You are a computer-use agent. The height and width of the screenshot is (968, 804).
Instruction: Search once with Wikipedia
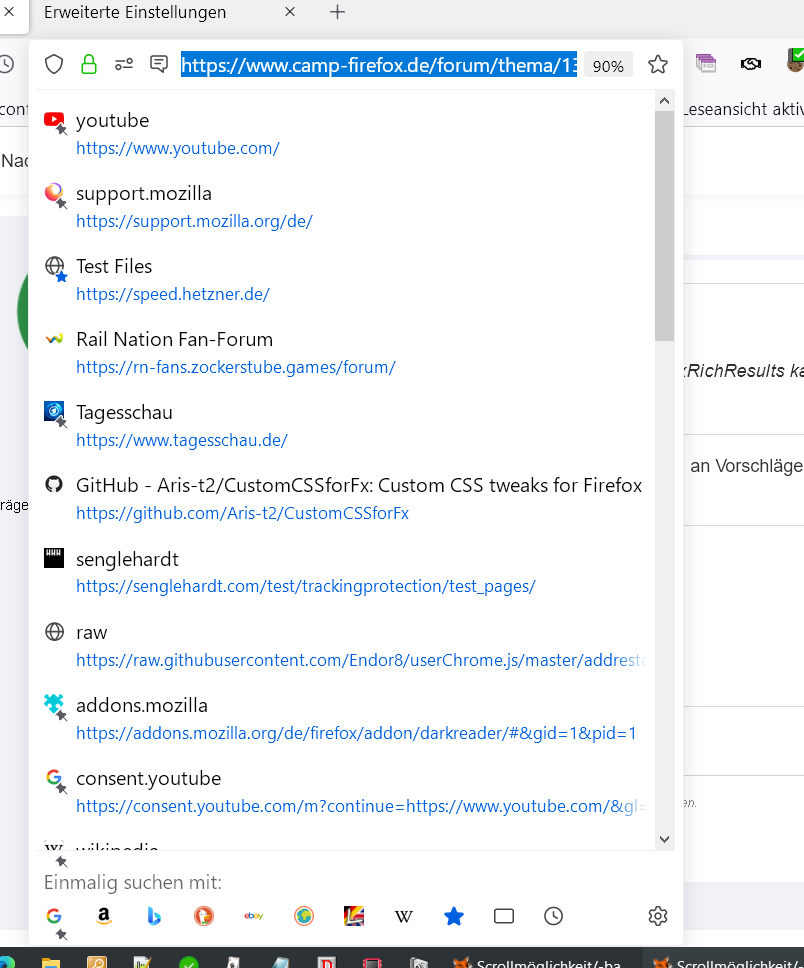[404, 916]
